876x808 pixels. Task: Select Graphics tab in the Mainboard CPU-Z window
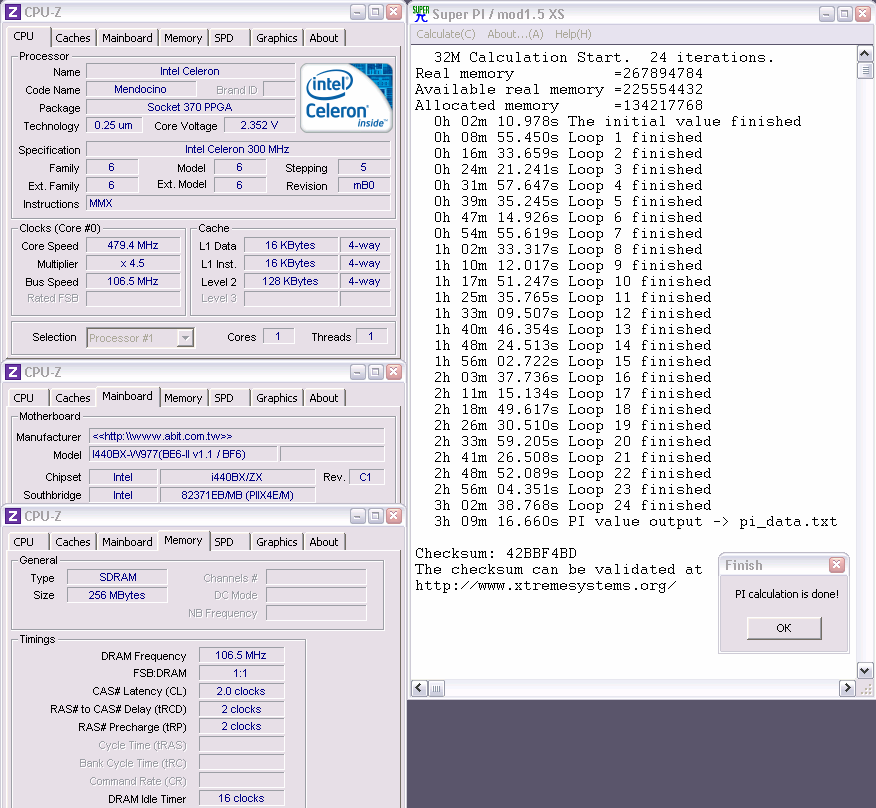coord(277,398)
